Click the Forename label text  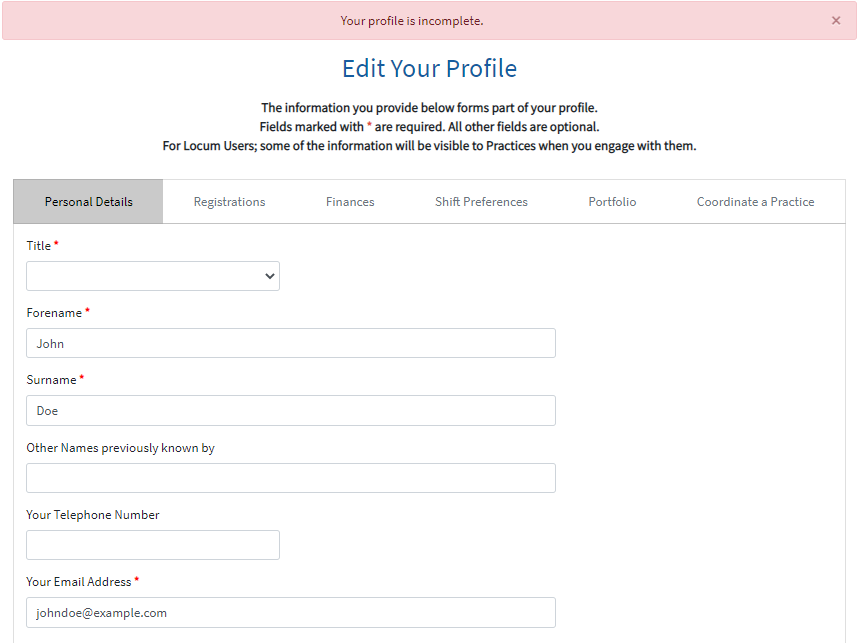pos(54,313)
